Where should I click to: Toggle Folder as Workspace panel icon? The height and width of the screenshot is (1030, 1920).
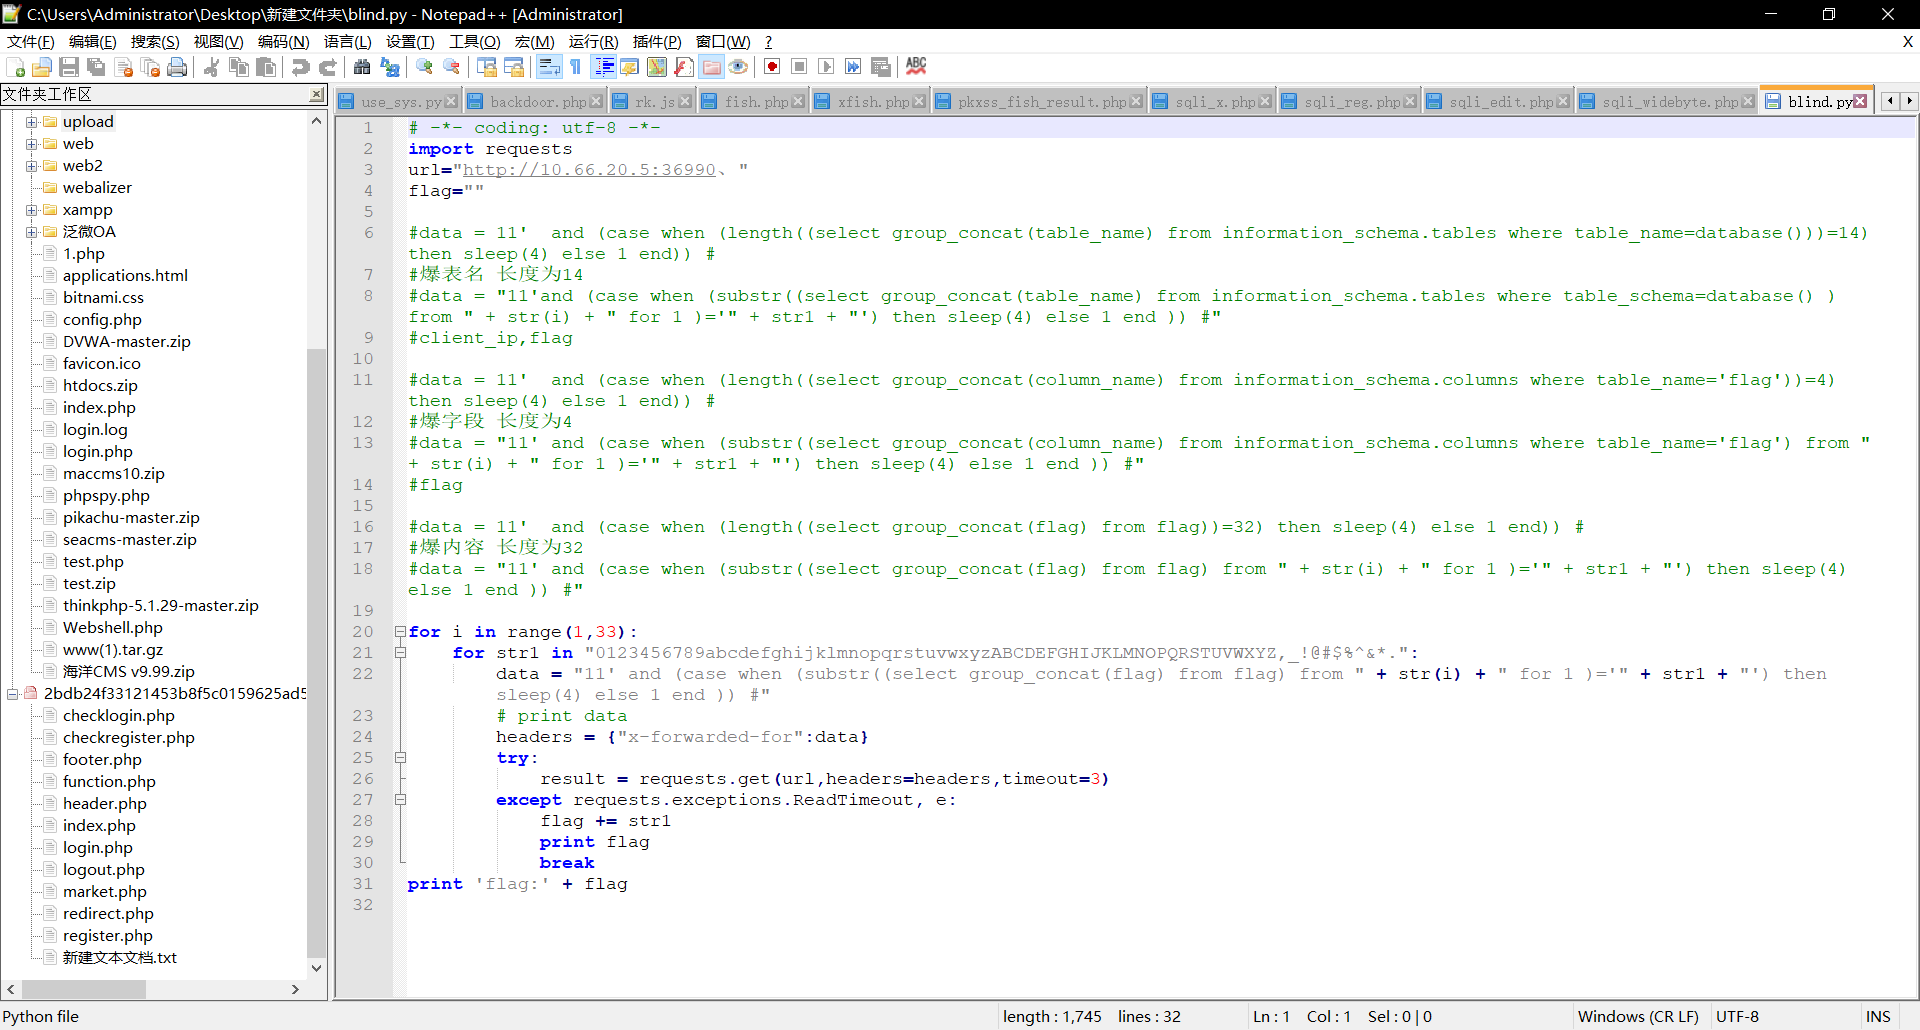(x=711, y=67)
